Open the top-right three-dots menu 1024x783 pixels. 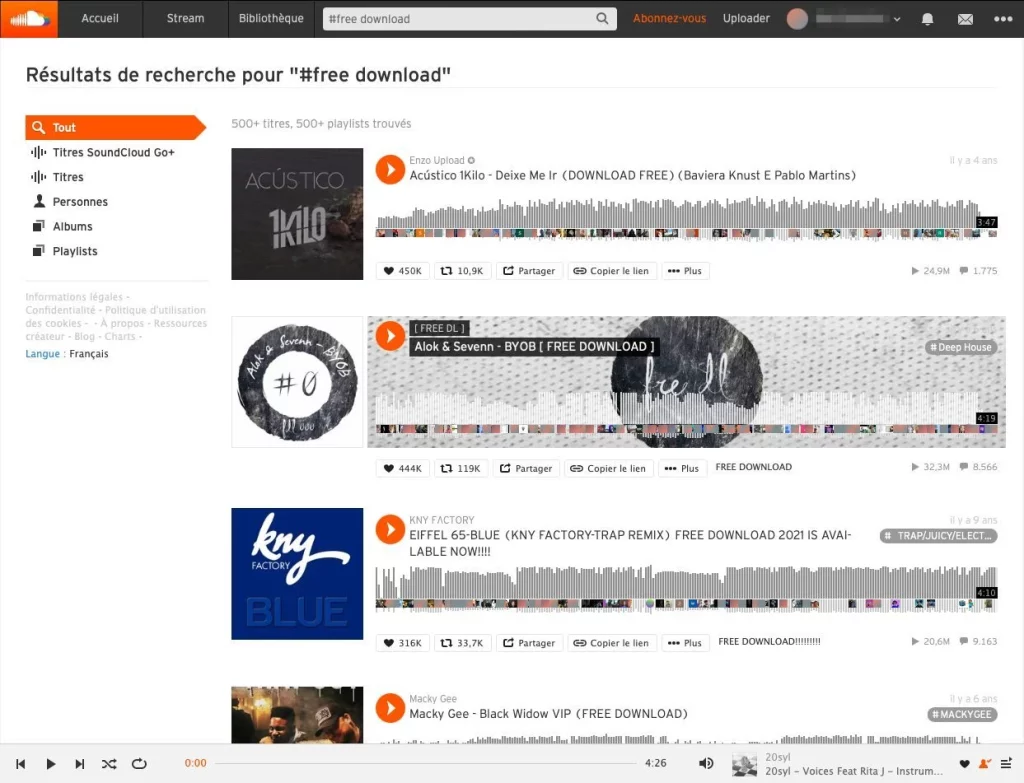click(x=1002, y=19)
